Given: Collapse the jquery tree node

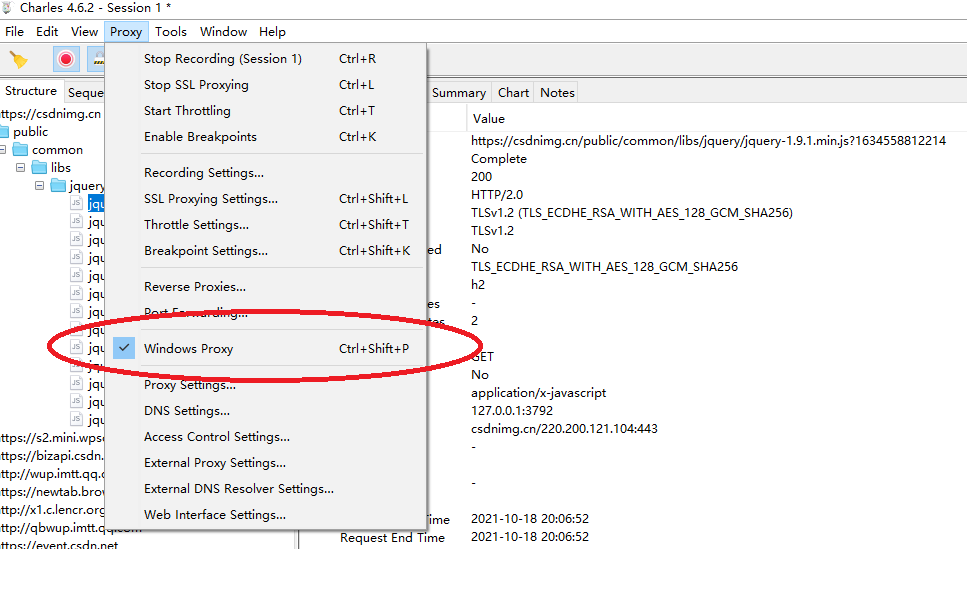Looking at the screenshot, I should 38,184.
